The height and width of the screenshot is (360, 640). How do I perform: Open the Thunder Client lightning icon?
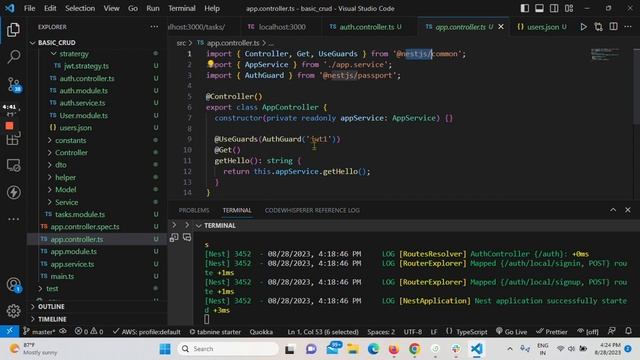13,192
